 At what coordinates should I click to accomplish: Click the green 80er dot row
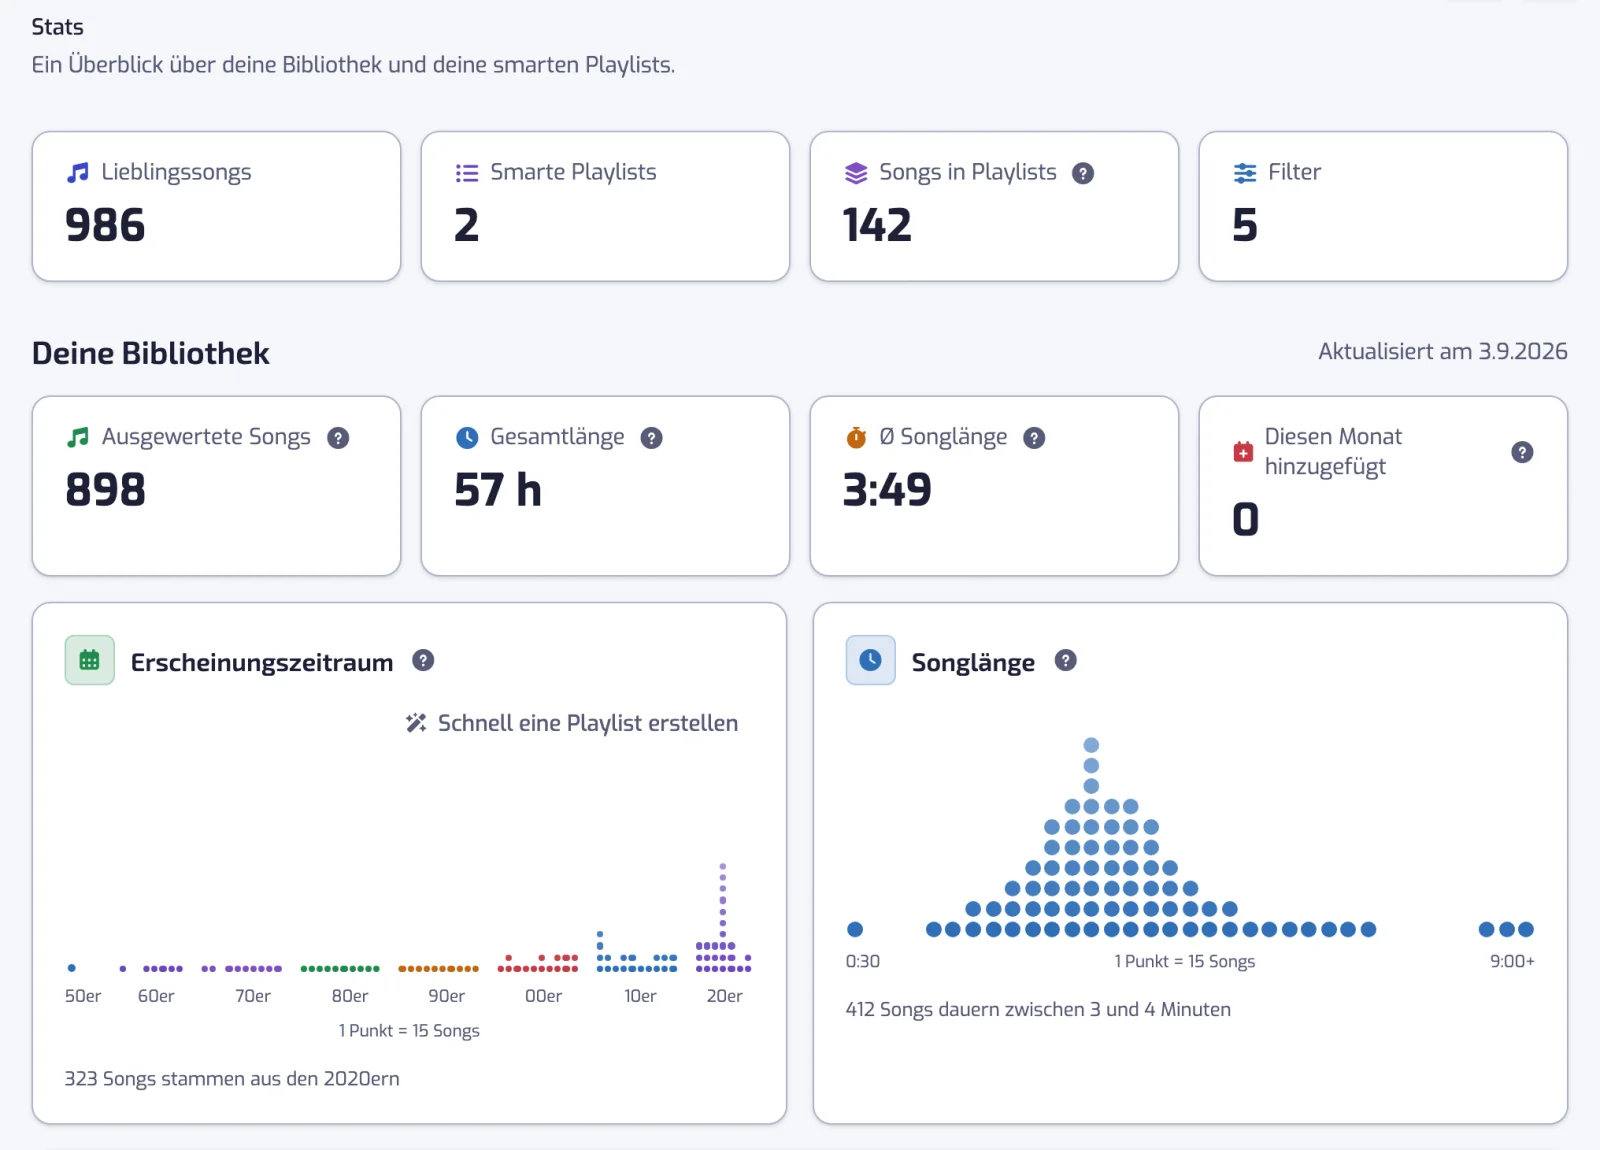pyautogui.click(x=340, y=968)
